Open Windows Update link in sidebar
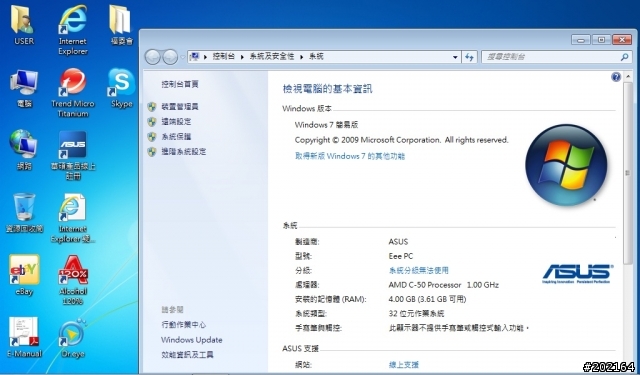 coord(192,339)
